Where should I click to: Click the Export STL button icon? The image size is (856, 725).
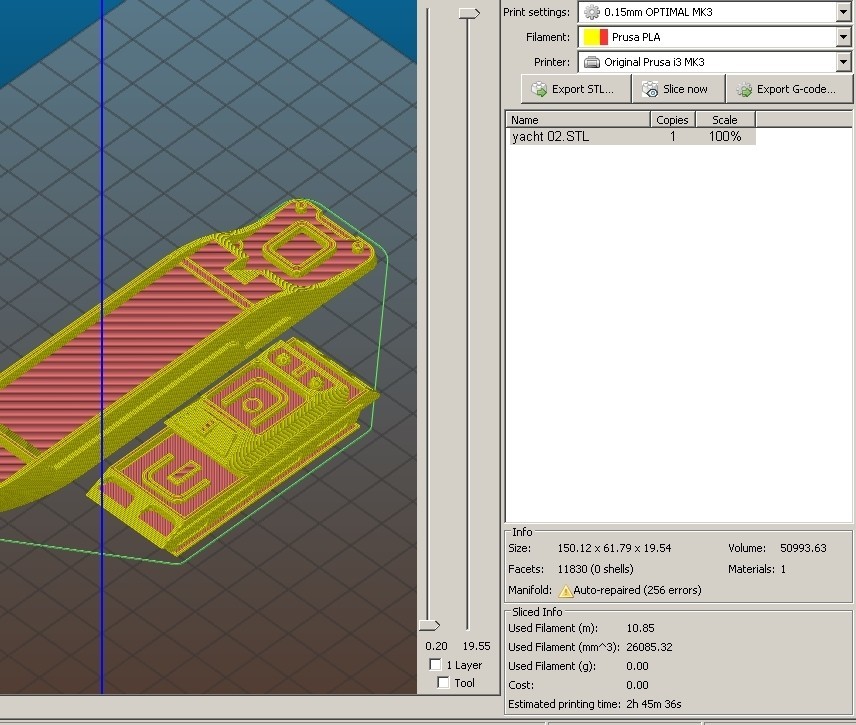[539, 89]
